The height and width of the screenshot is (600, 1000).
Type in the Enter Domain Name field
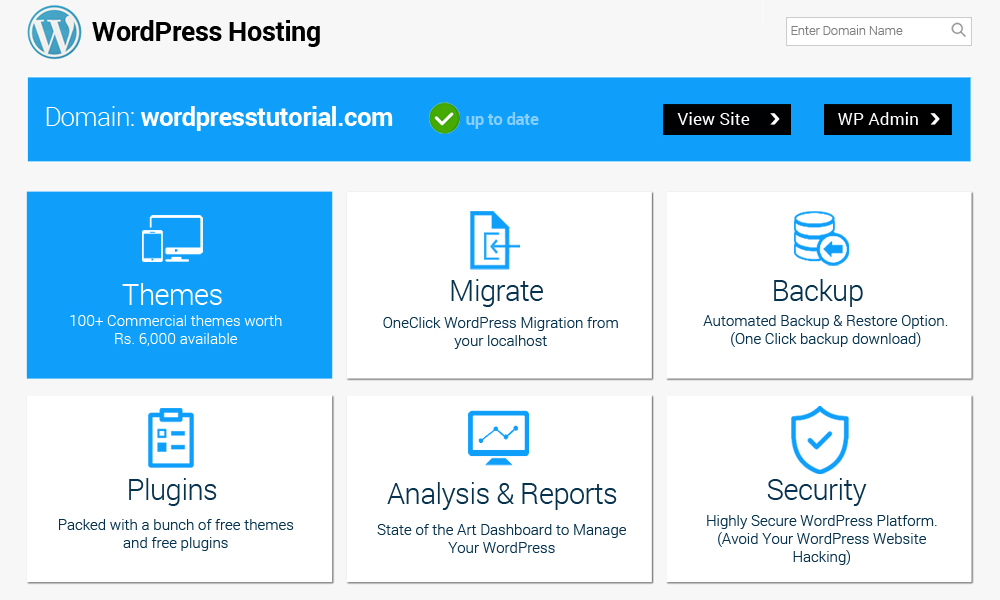click(x=866, y=31)
